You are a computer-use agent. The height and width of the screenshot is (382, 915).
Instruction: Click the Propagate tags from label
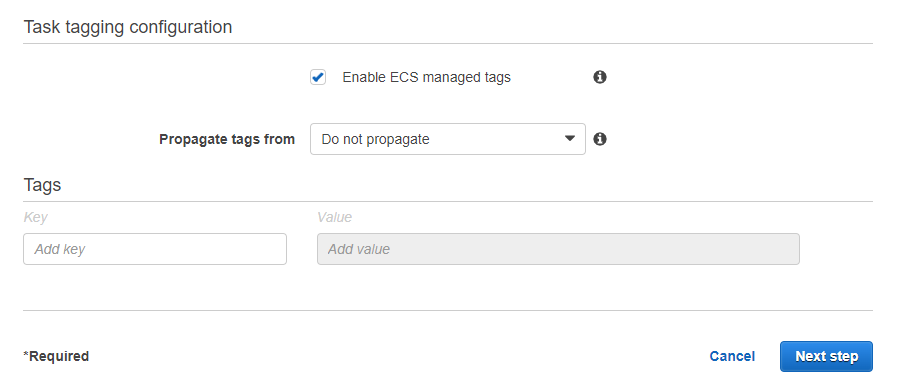[x=227, y=139]
